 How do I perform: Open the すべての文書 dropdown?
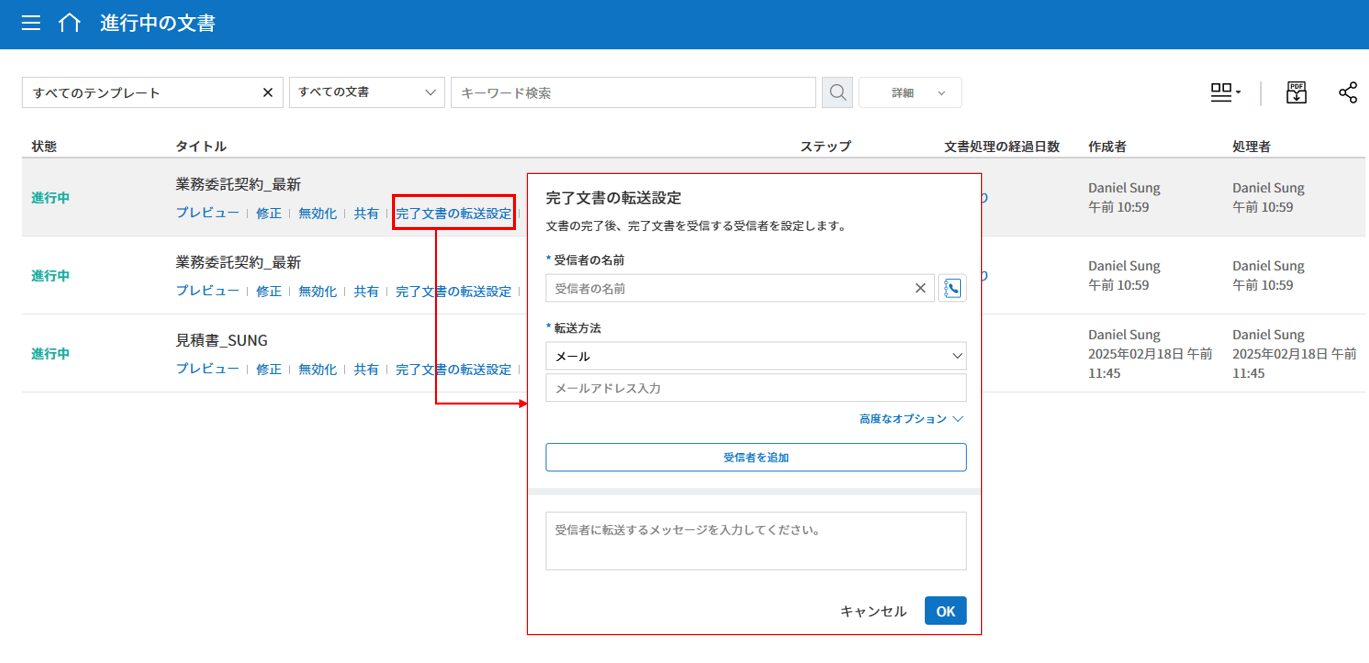(366, 93)
